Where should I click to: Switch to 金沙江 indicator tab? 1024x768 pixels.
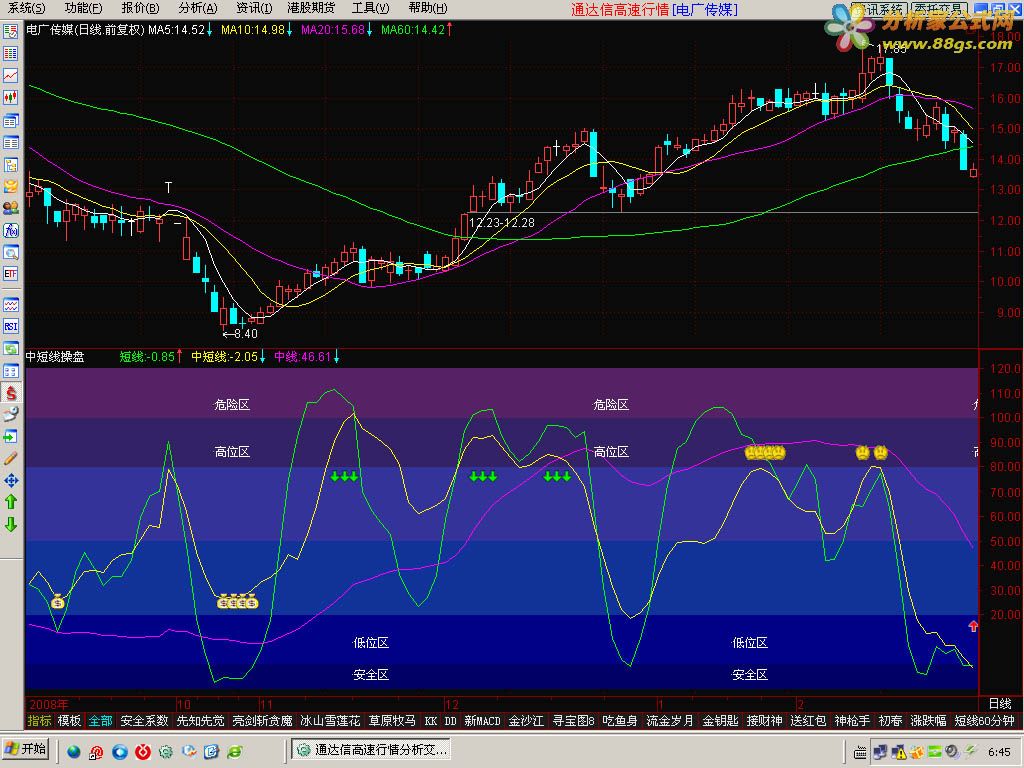526,721
